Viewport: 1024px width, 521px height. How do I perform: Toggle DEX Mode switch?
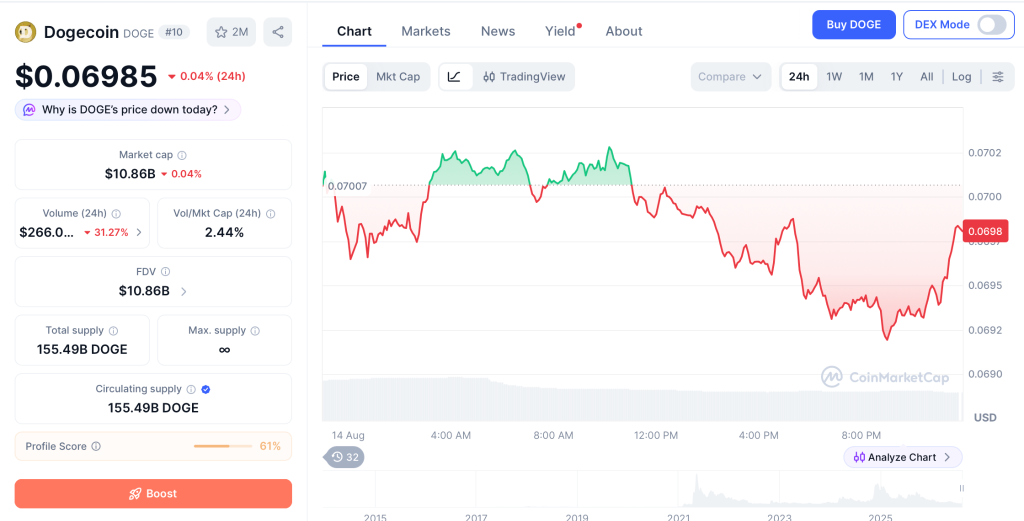(x=992, y=25)
